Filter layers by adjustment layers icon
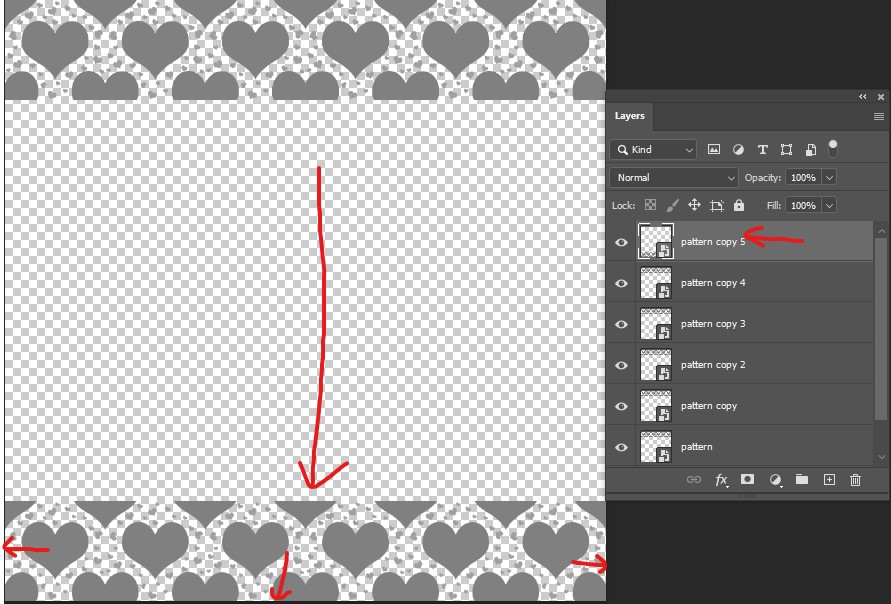 tap(738, 149)
